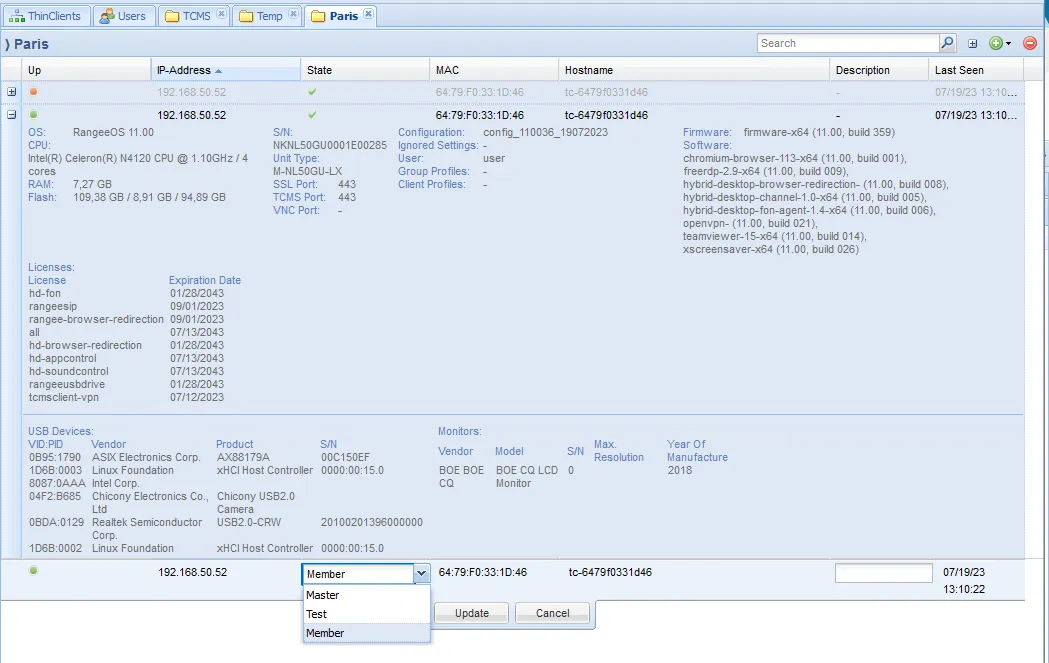Sort by the MAC column header
1049x663 pixels.
click(x=494, y=70)
